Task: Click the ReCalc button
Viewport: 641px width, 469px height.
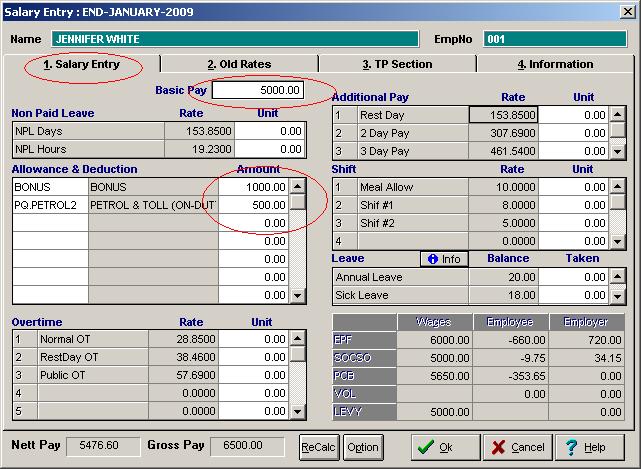Action: click(x=319, y=447)
